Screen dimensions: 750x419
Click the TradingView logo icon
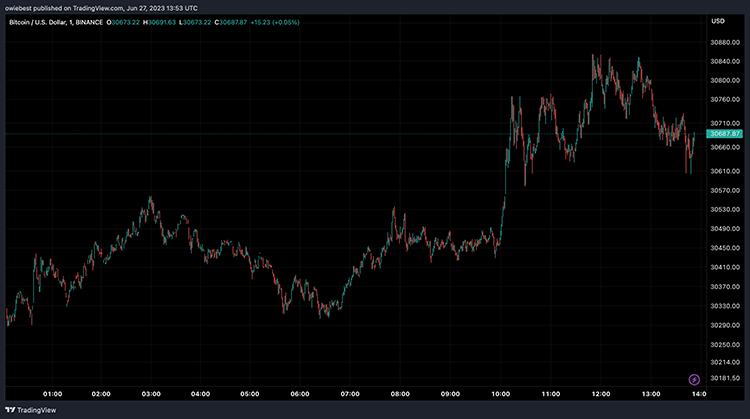(x=10, y=410)
